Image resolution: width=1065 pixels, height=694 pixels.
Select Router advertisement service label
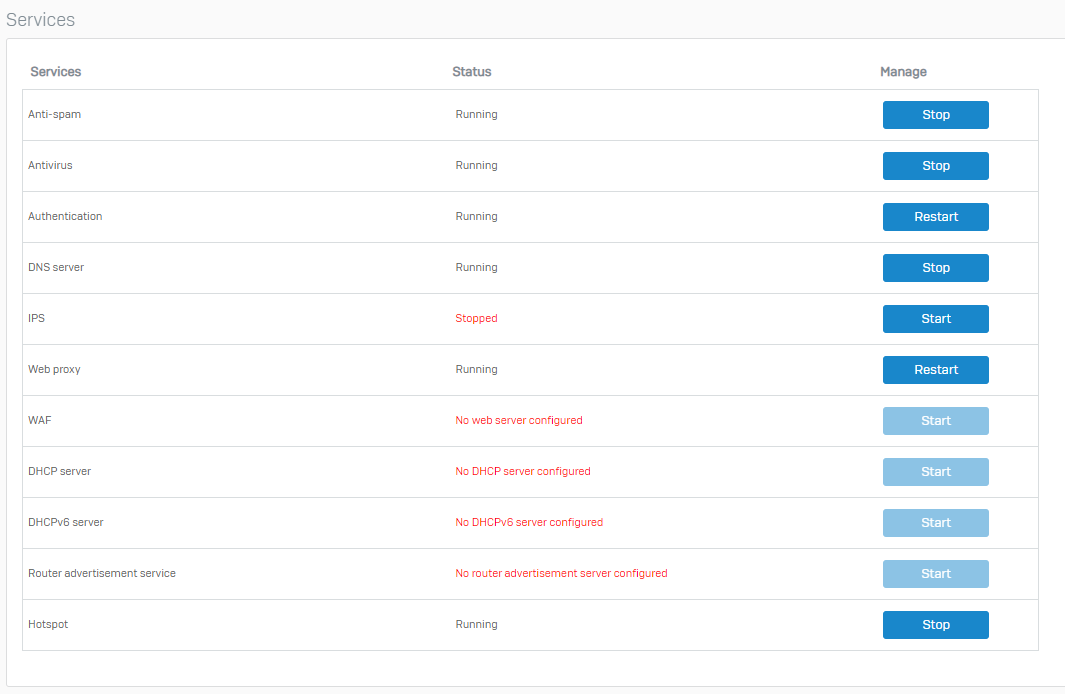102,572
